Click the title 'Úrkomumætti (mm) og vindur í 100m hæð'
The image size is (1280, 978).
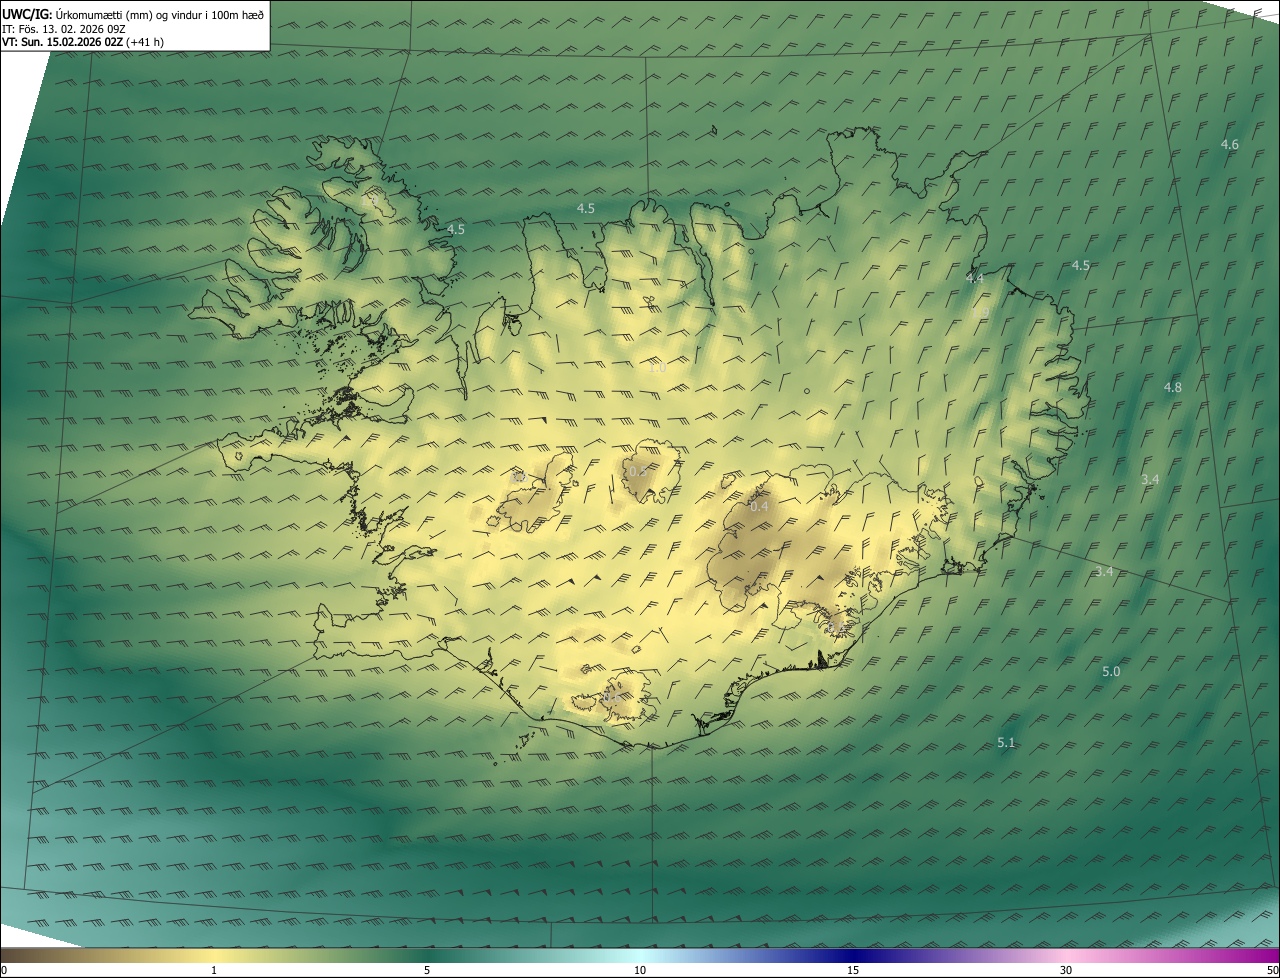tap(159, 14)
